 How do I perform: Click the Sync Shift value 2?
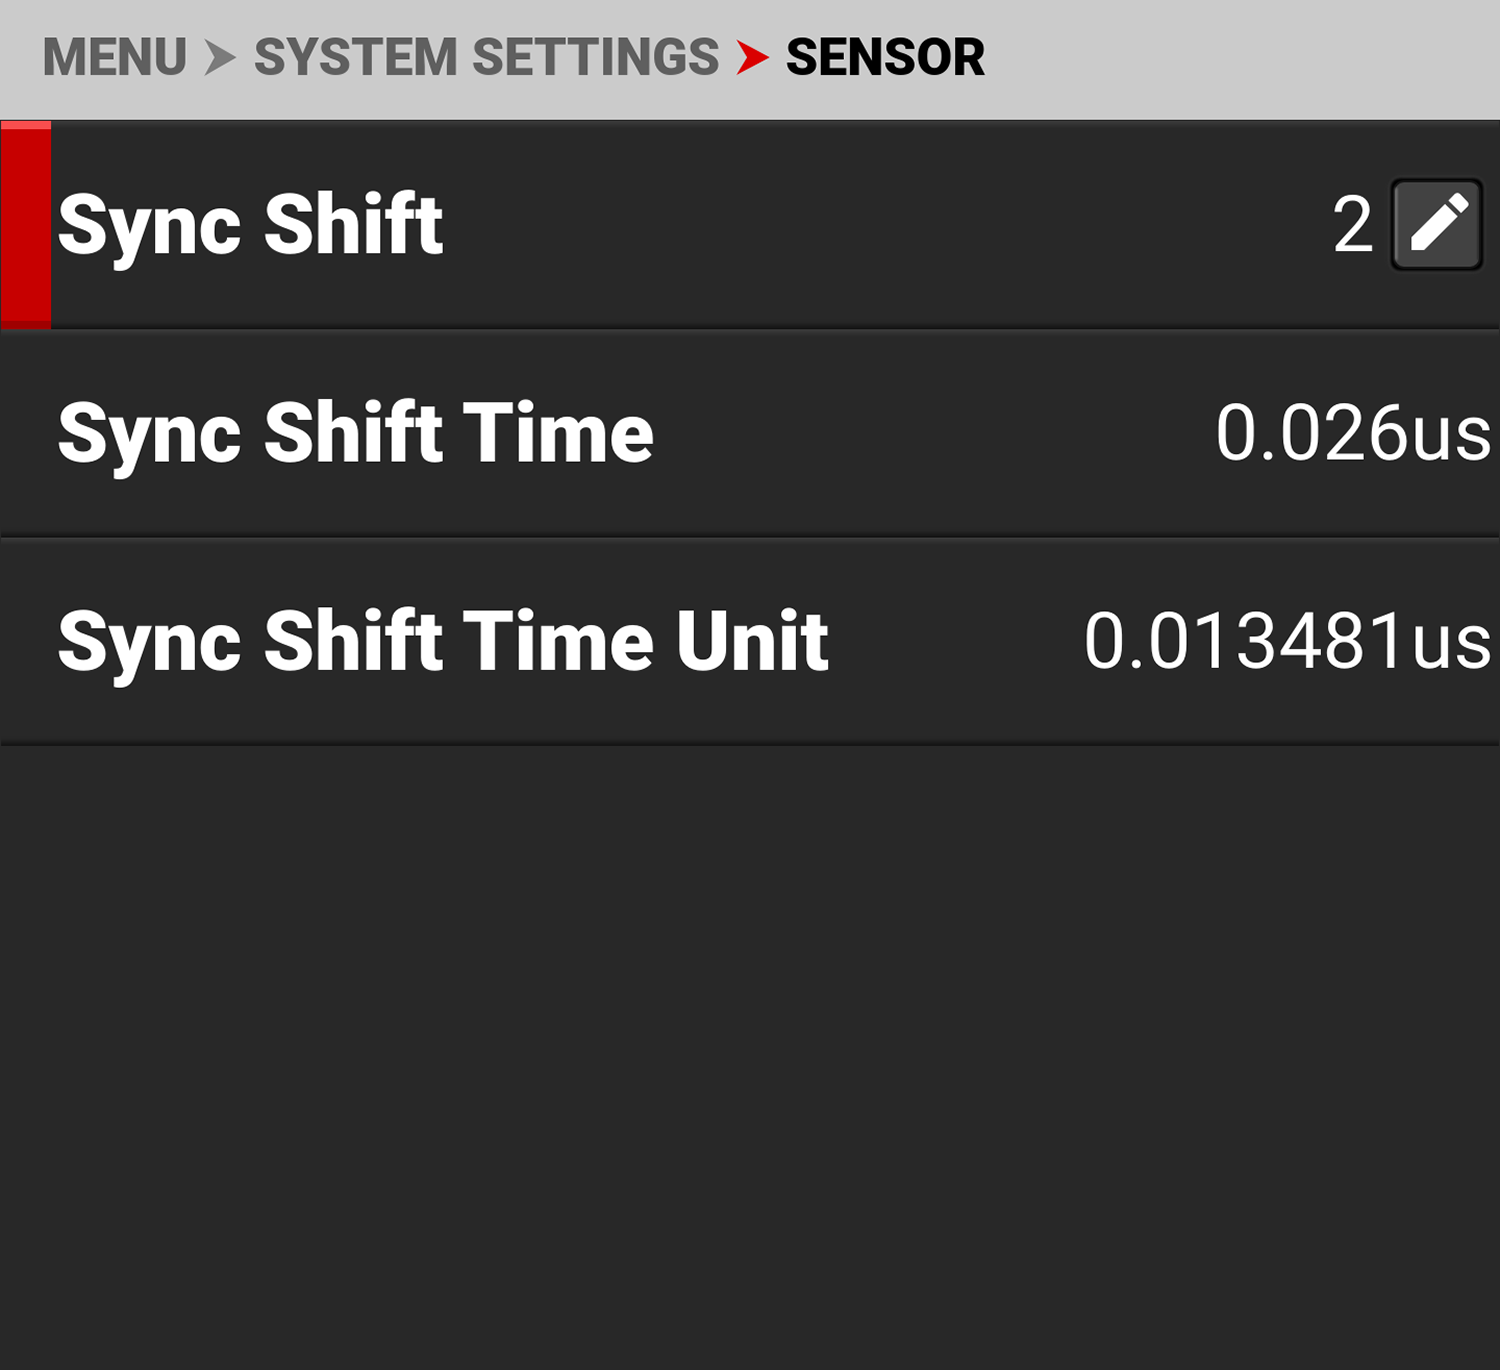[x=1353, y=225]
